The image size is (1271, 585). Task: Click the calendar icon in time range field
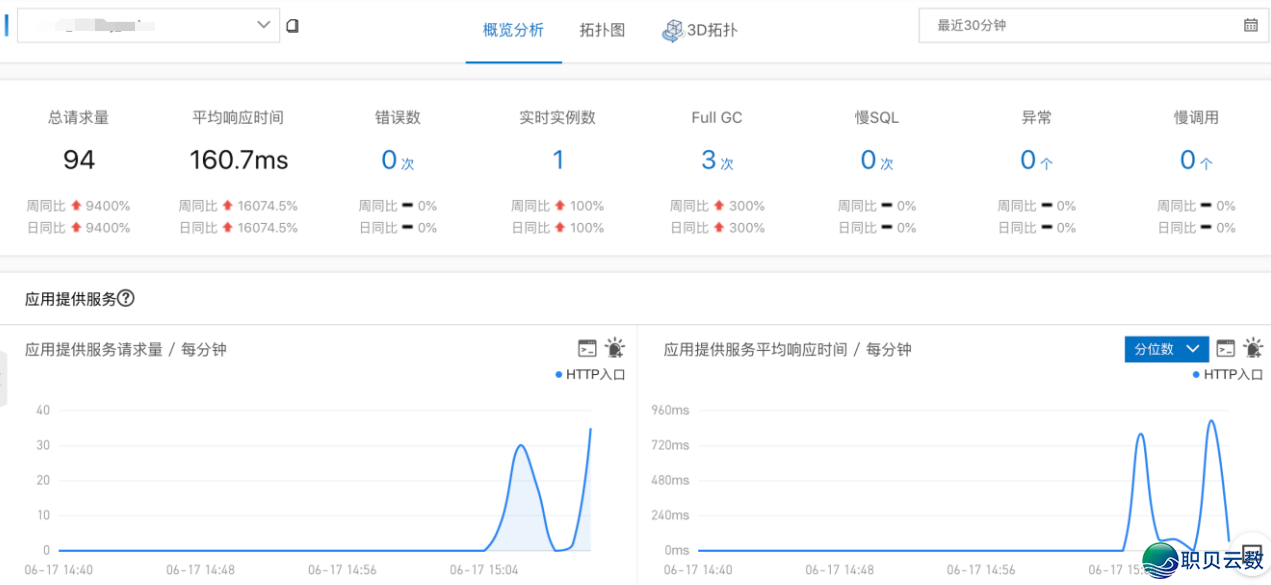pos(1250,26)
